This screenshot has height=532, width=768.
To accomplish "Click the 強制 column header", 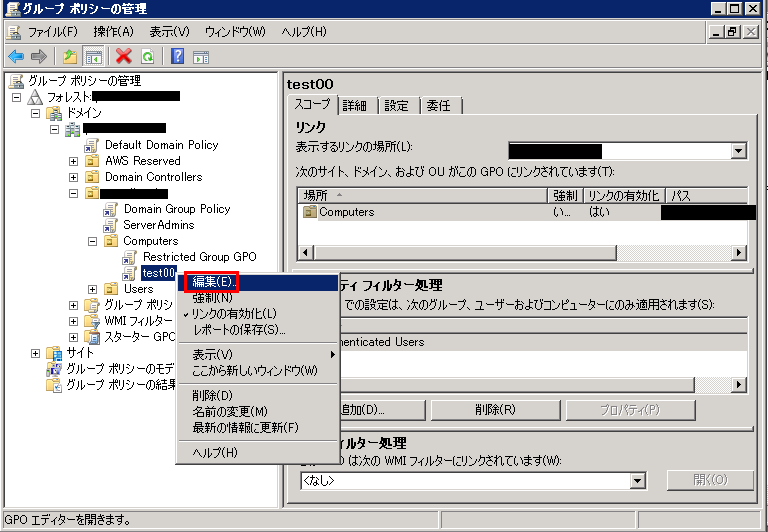I will tap(565, 195).
